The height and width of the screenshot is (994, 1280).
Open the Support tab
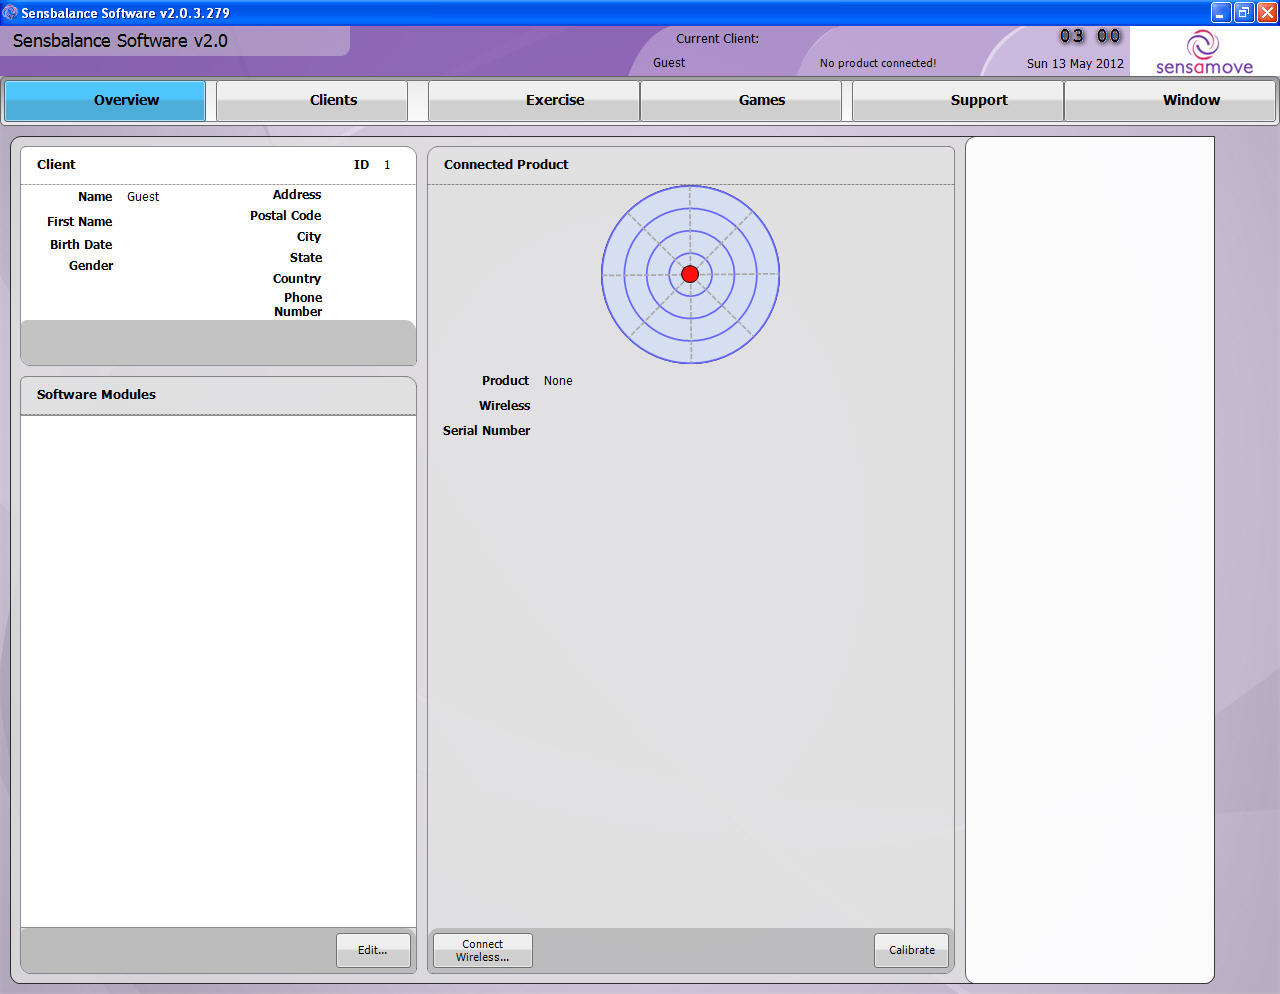pyautogui.click(x=958, y=100)
